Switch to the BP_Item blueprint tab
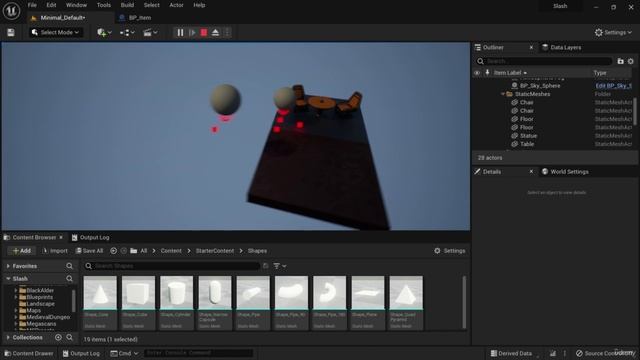The width and height of the screenshot is (640, 360). pos(140,18)
